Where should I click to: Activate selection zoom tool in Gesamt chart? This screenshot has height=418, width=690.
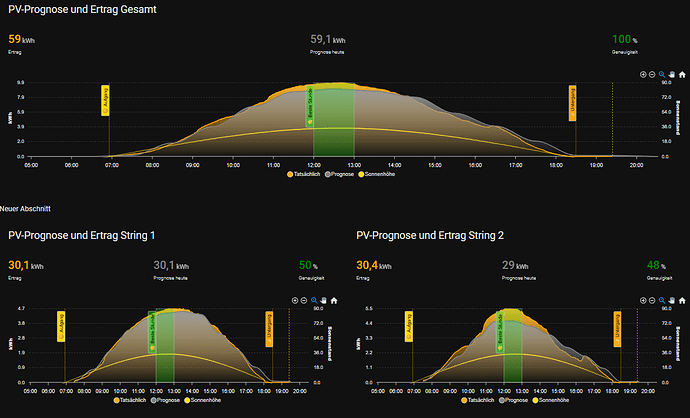[662, 75]
